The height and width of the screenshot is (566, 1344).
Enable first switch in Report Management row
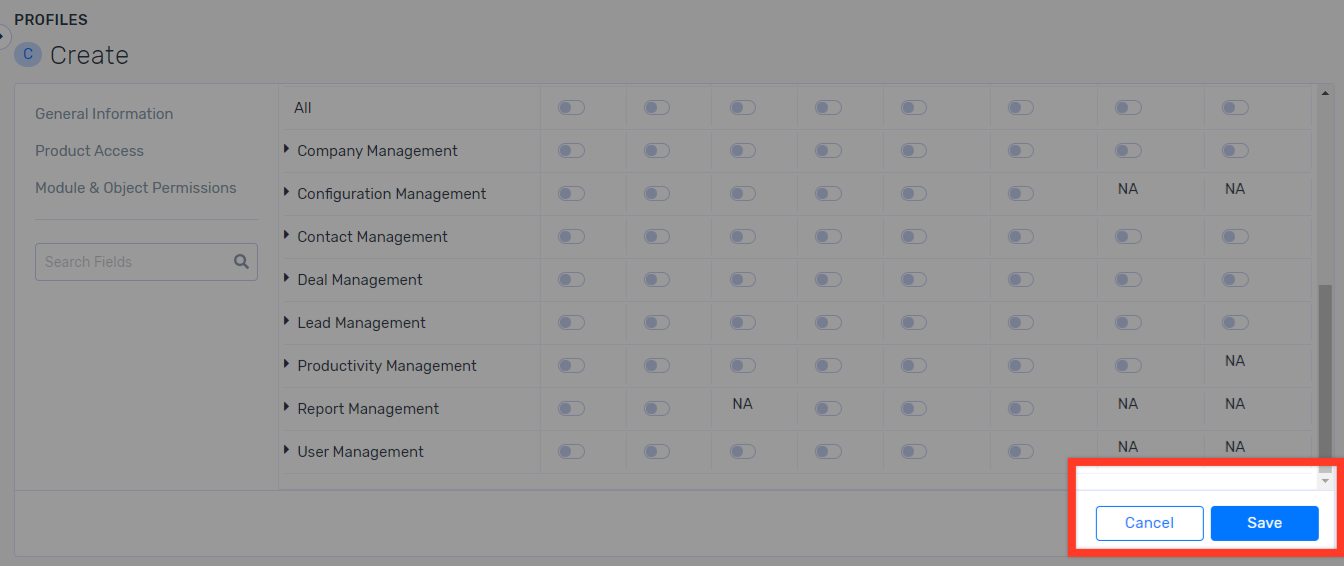click(x=571, y=409)
